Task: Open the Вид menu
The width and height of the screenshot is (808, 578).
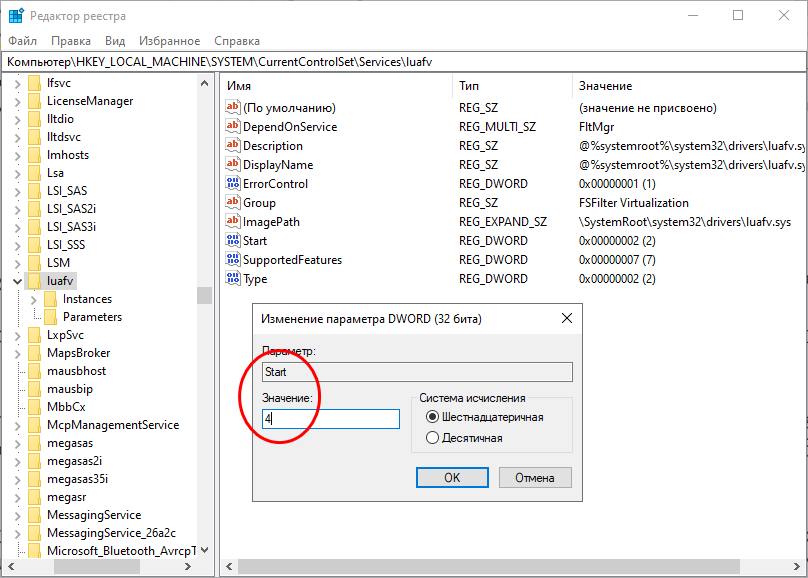Action: click(115, 41)
